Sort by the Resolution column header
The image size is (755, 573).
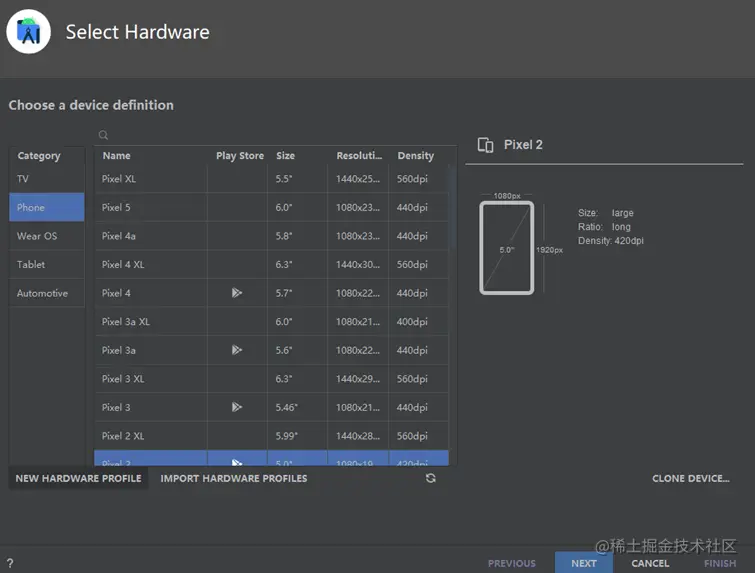pyautogui.click(x=359, y=156)
